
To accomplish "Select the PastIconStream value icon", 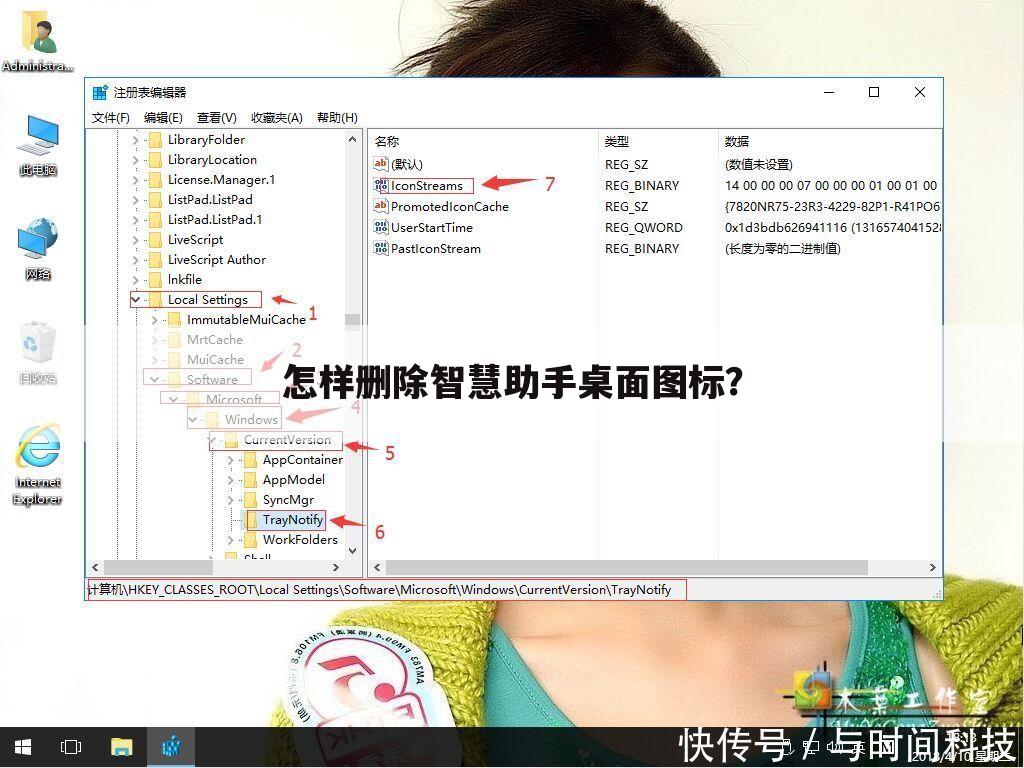I will tap(381, 248).
